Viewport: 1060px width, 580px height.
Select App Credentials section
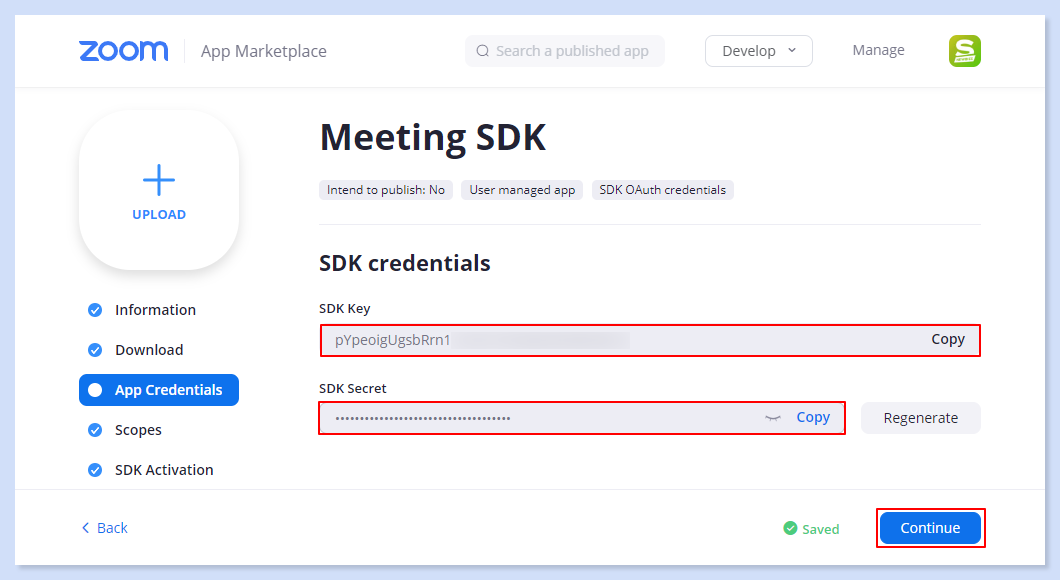click(159, 390)
